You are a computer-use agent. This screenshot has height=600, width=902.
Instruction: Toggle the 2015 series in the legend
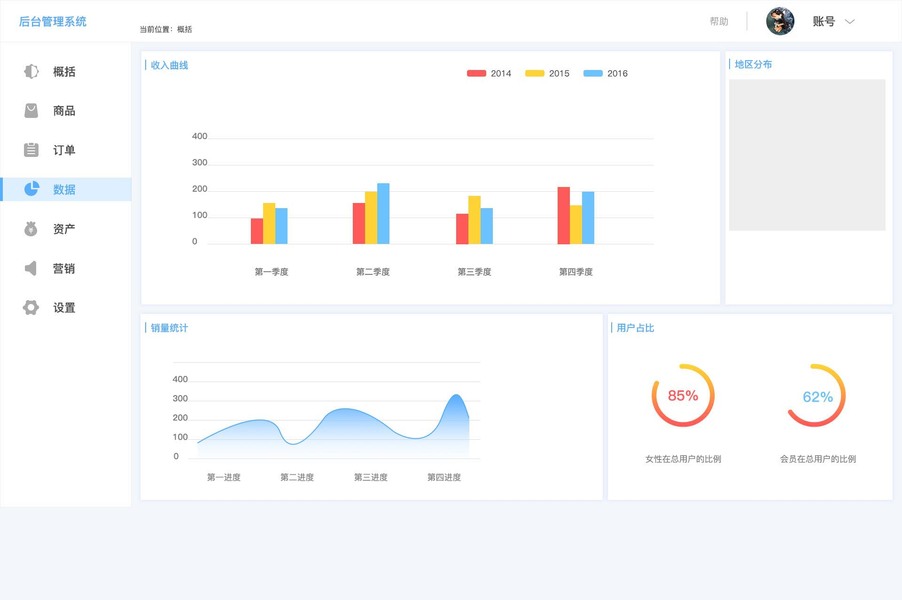[547, 73]
